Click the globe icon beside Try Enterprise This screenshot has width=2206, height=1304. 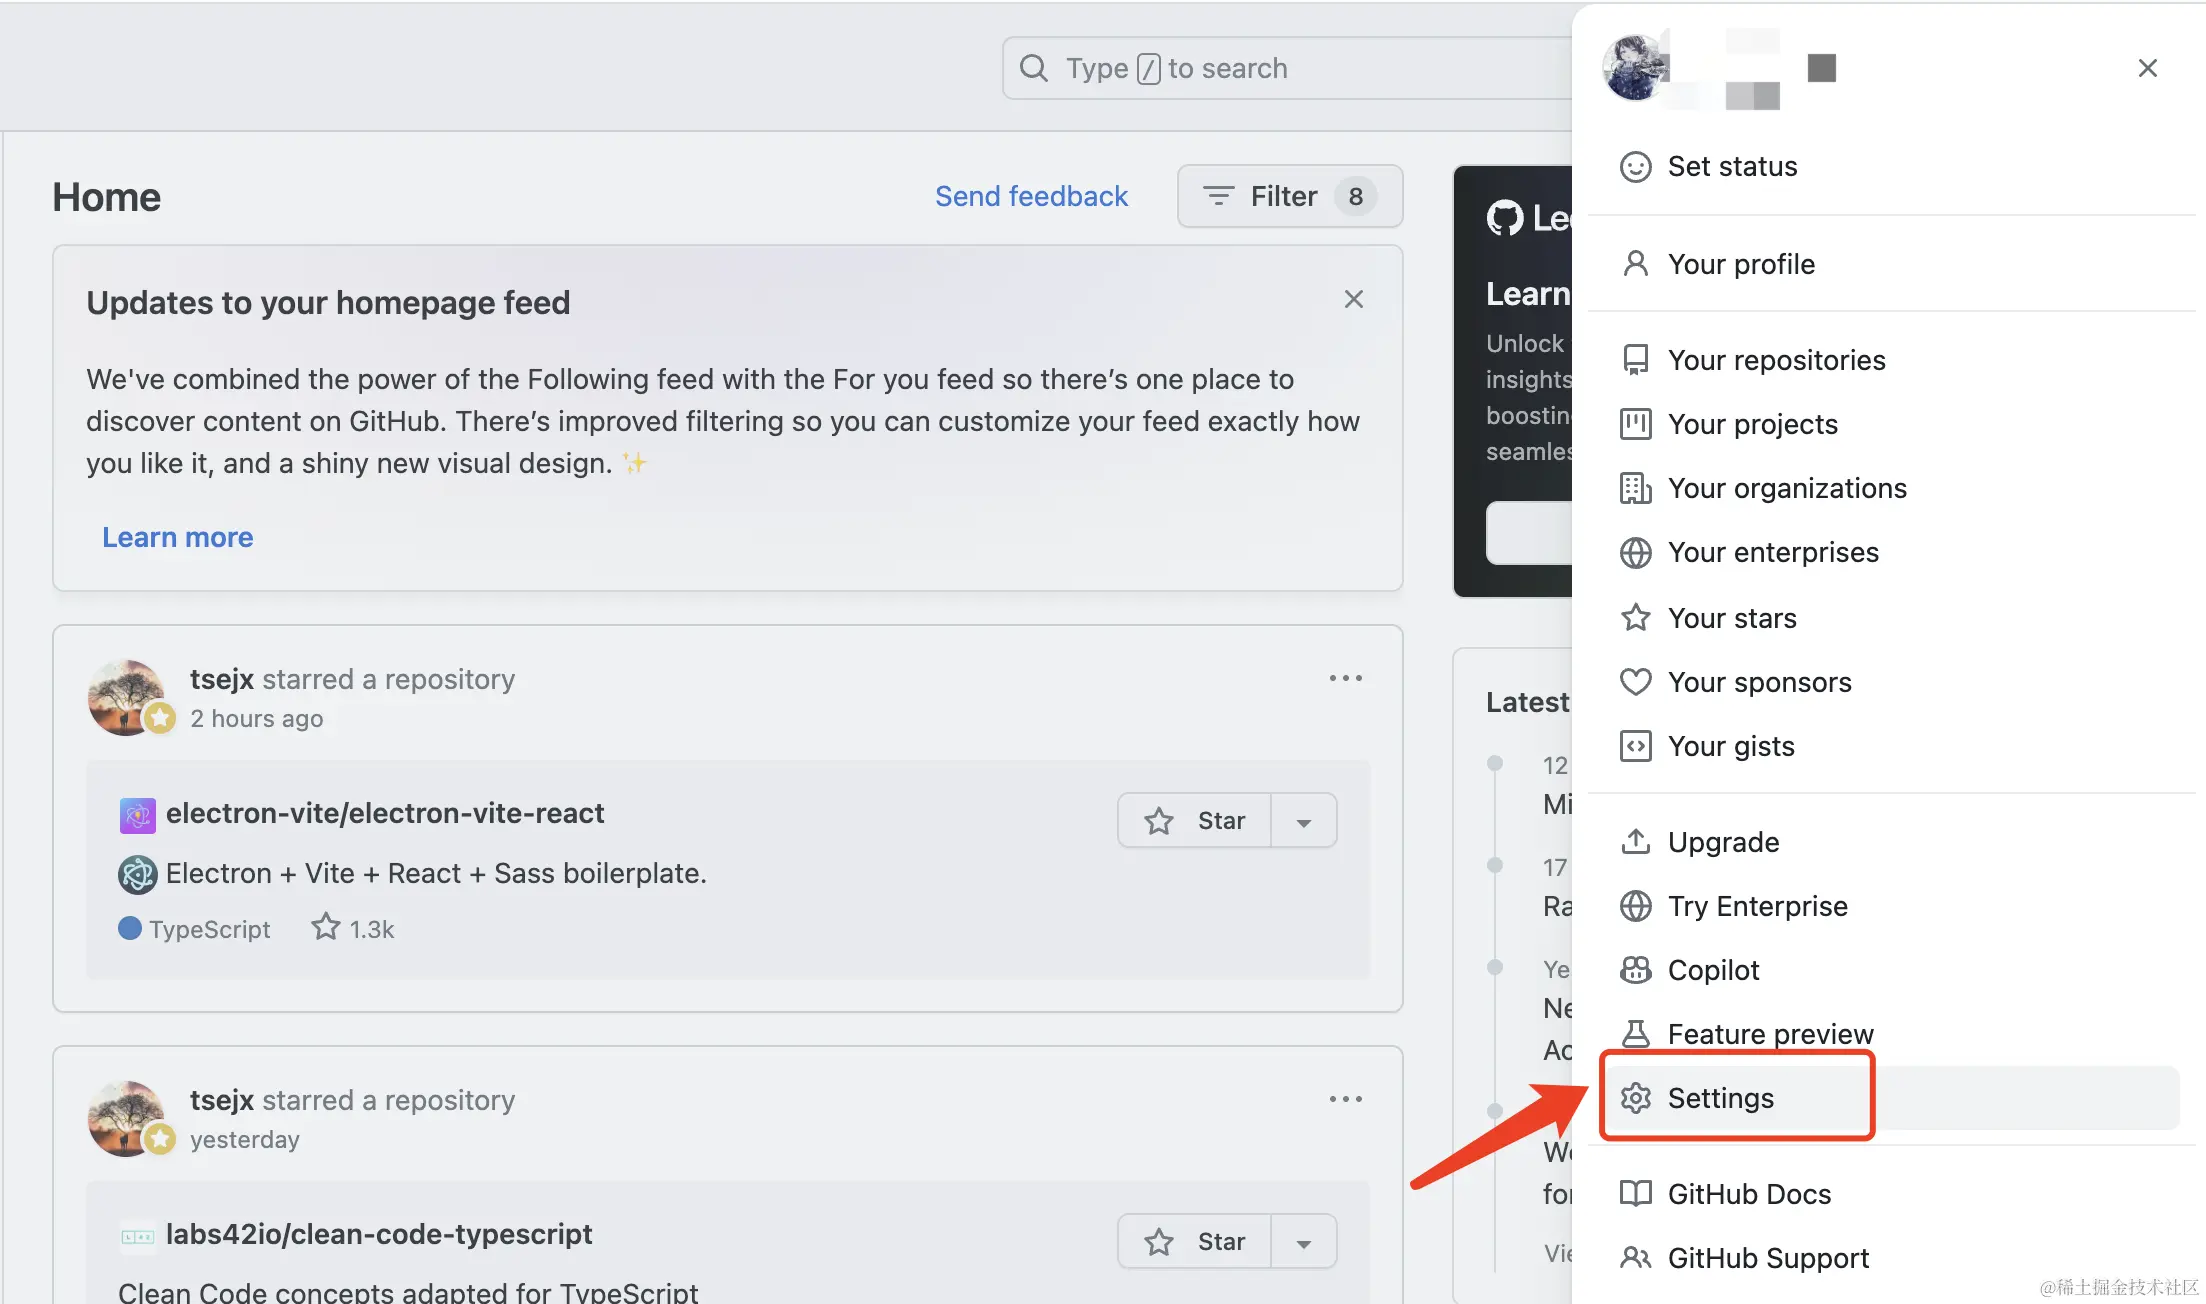coord(1635,906)
